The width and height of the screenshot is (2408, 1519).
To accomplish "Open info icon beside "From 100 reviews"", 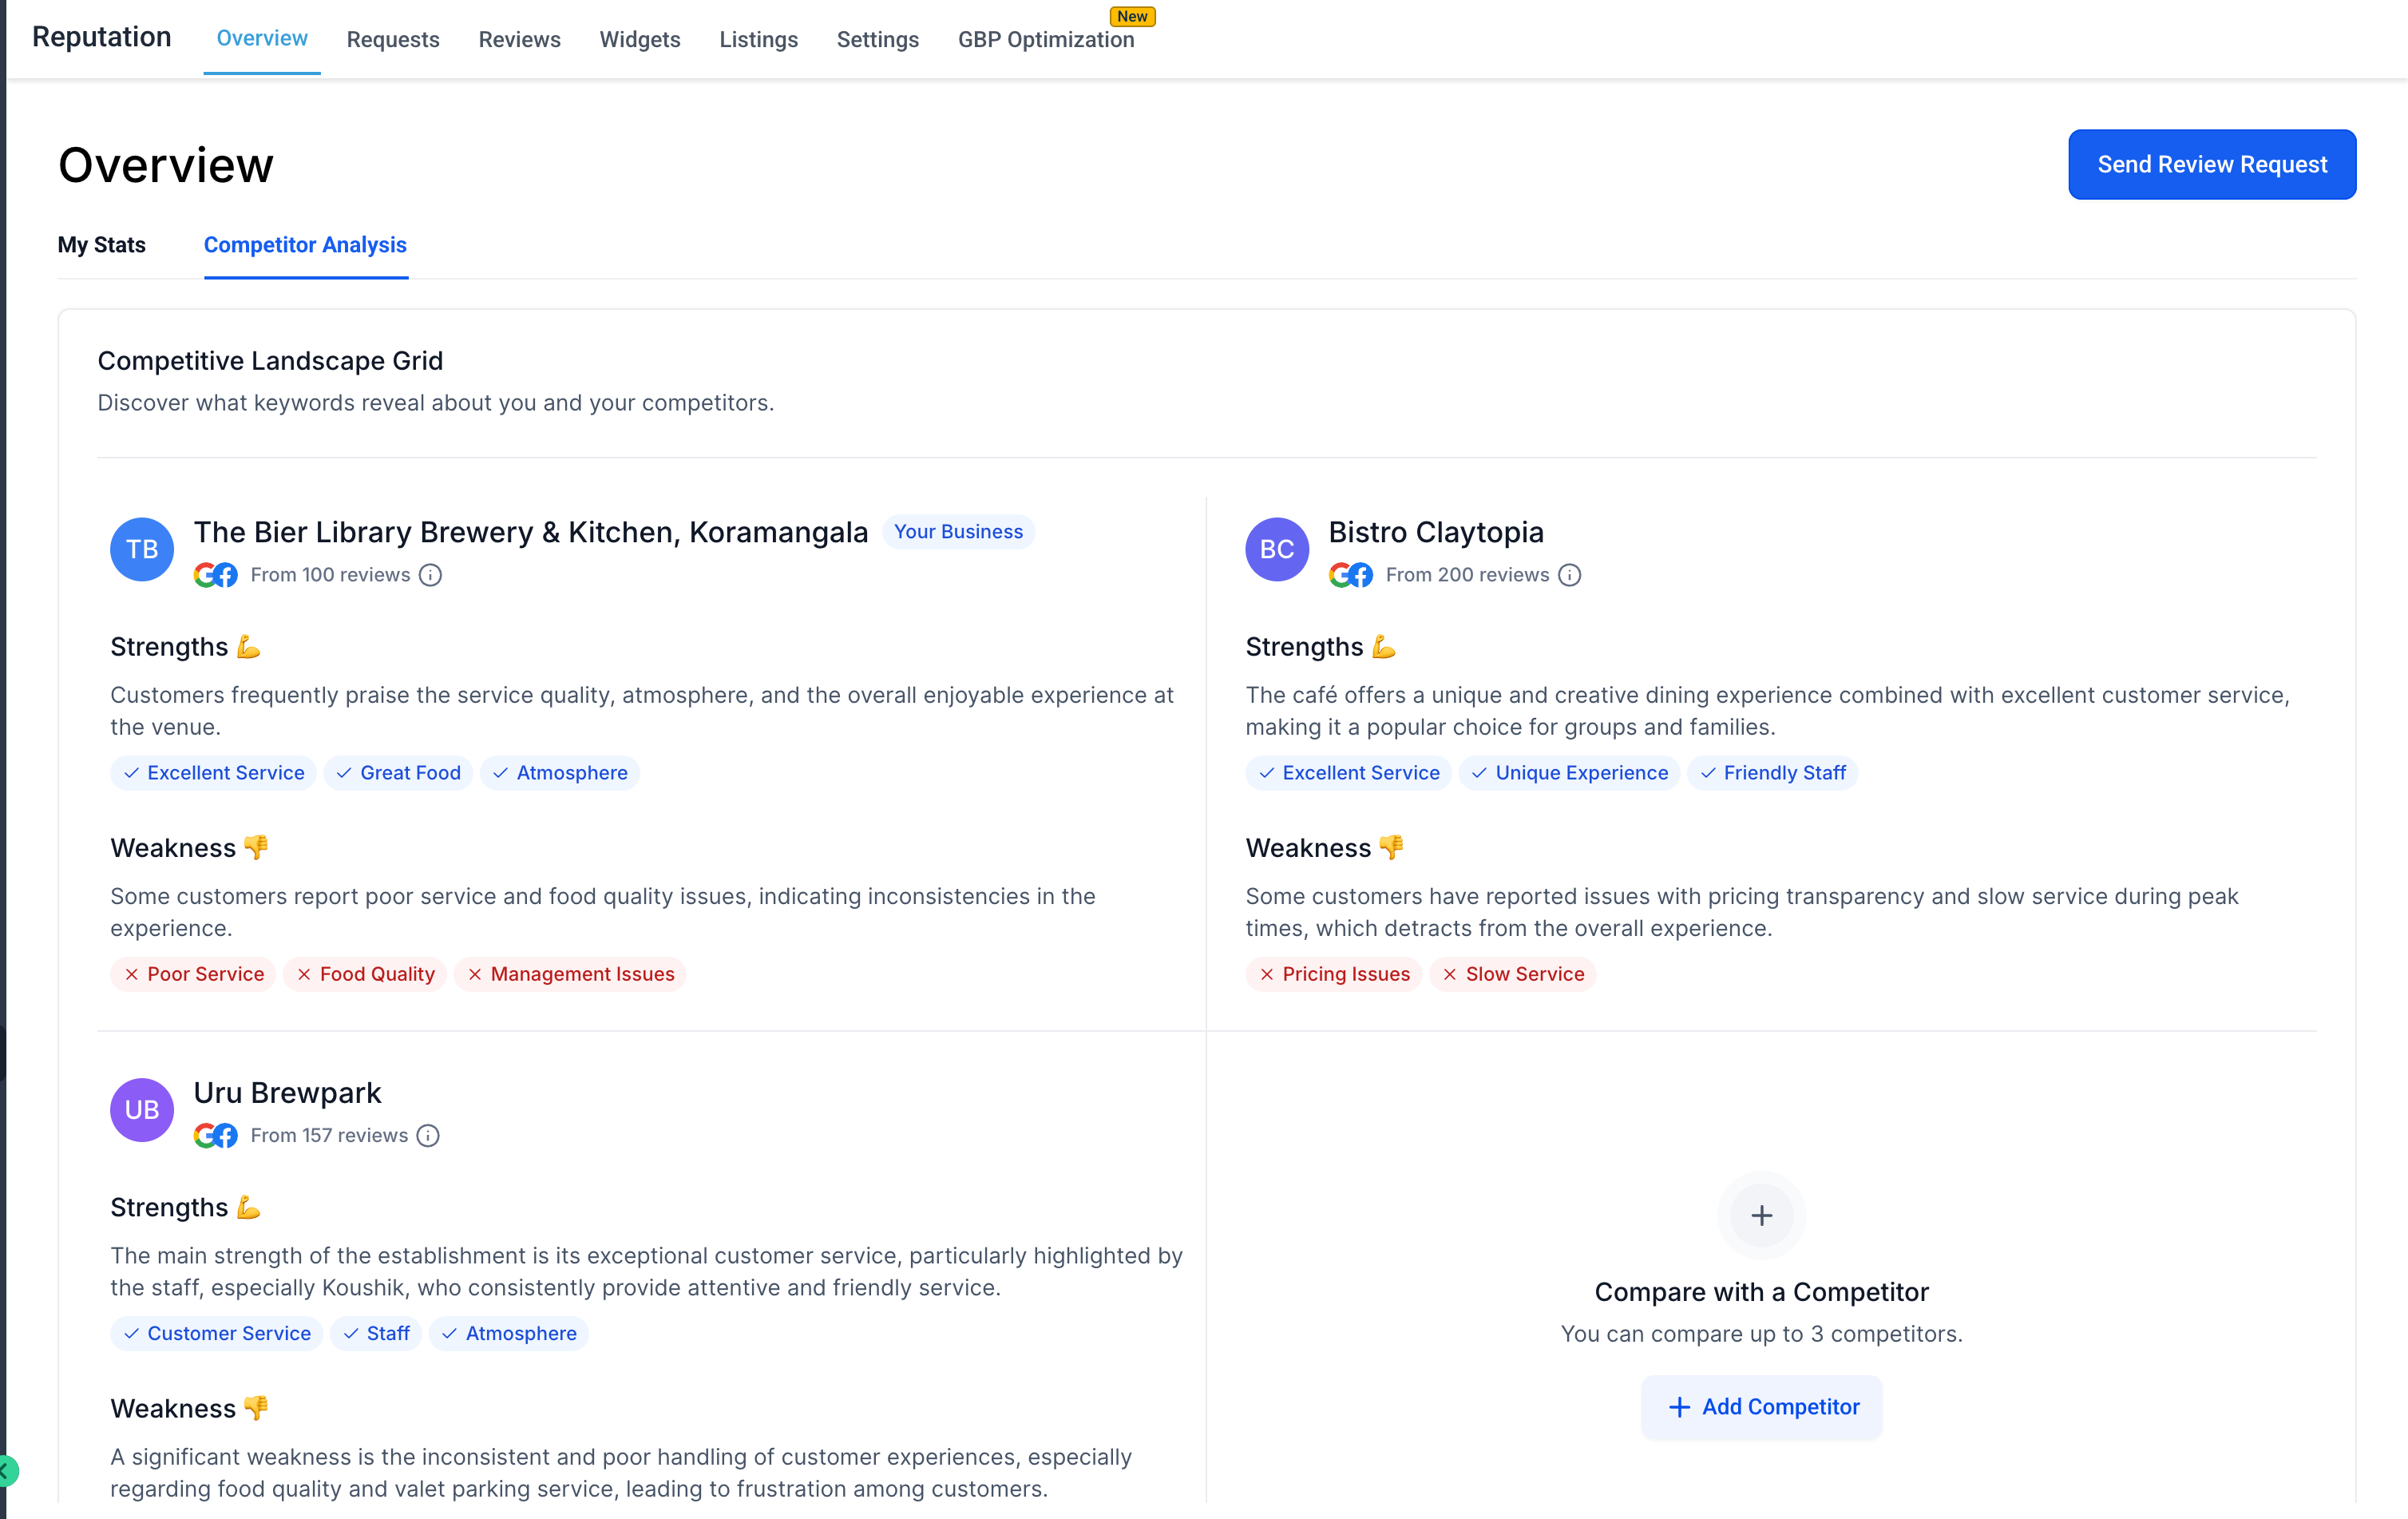I will click(x=430, y=575).
